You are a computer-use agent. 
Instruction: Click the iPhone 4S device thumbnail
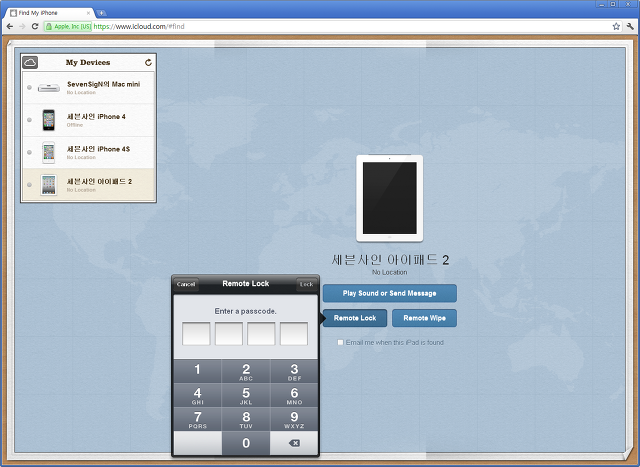[49, 152]
